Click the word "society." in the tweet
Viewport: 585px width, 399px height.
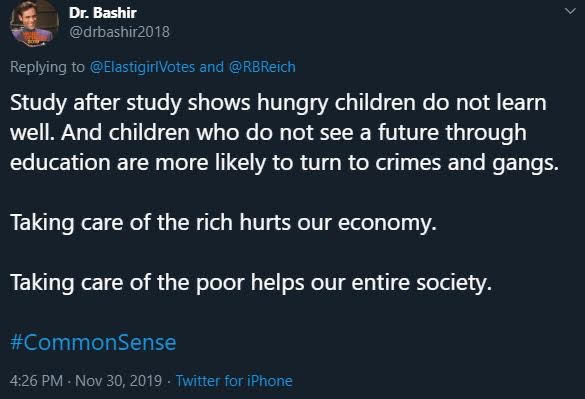pos(454,283)
